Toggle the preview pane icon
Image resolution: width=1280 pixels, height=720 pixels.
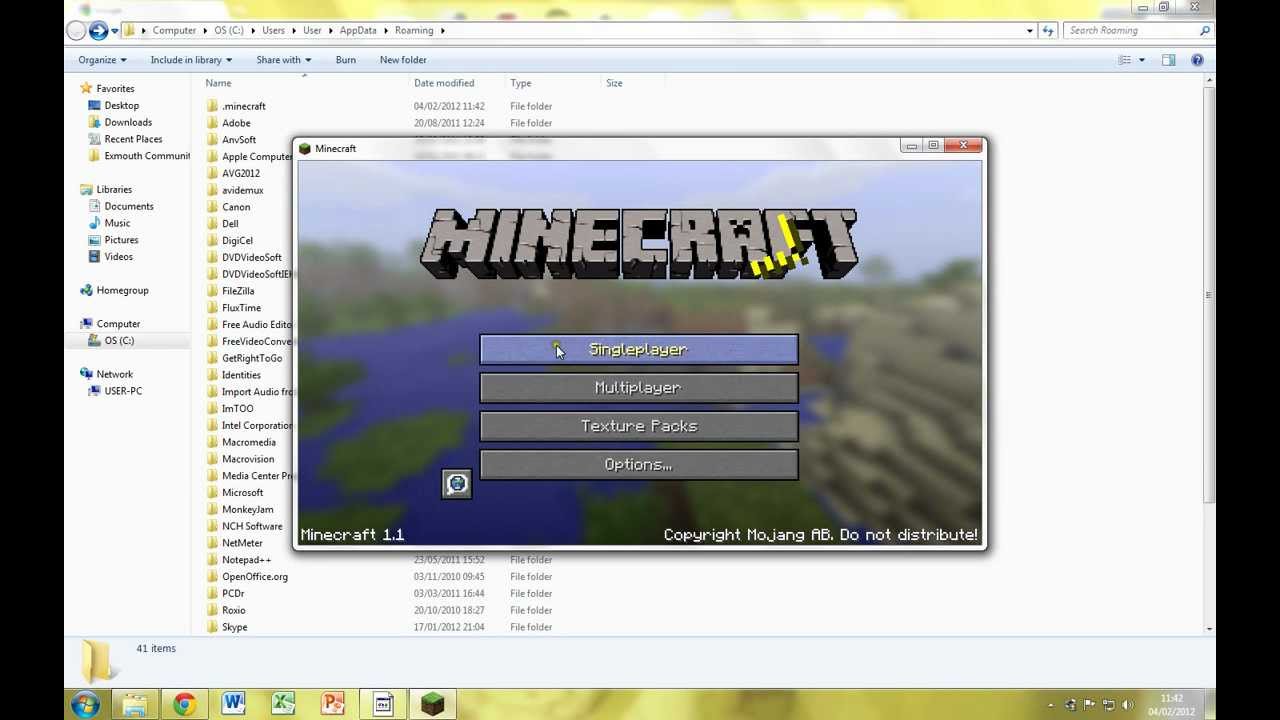(x=1168, y=60)
